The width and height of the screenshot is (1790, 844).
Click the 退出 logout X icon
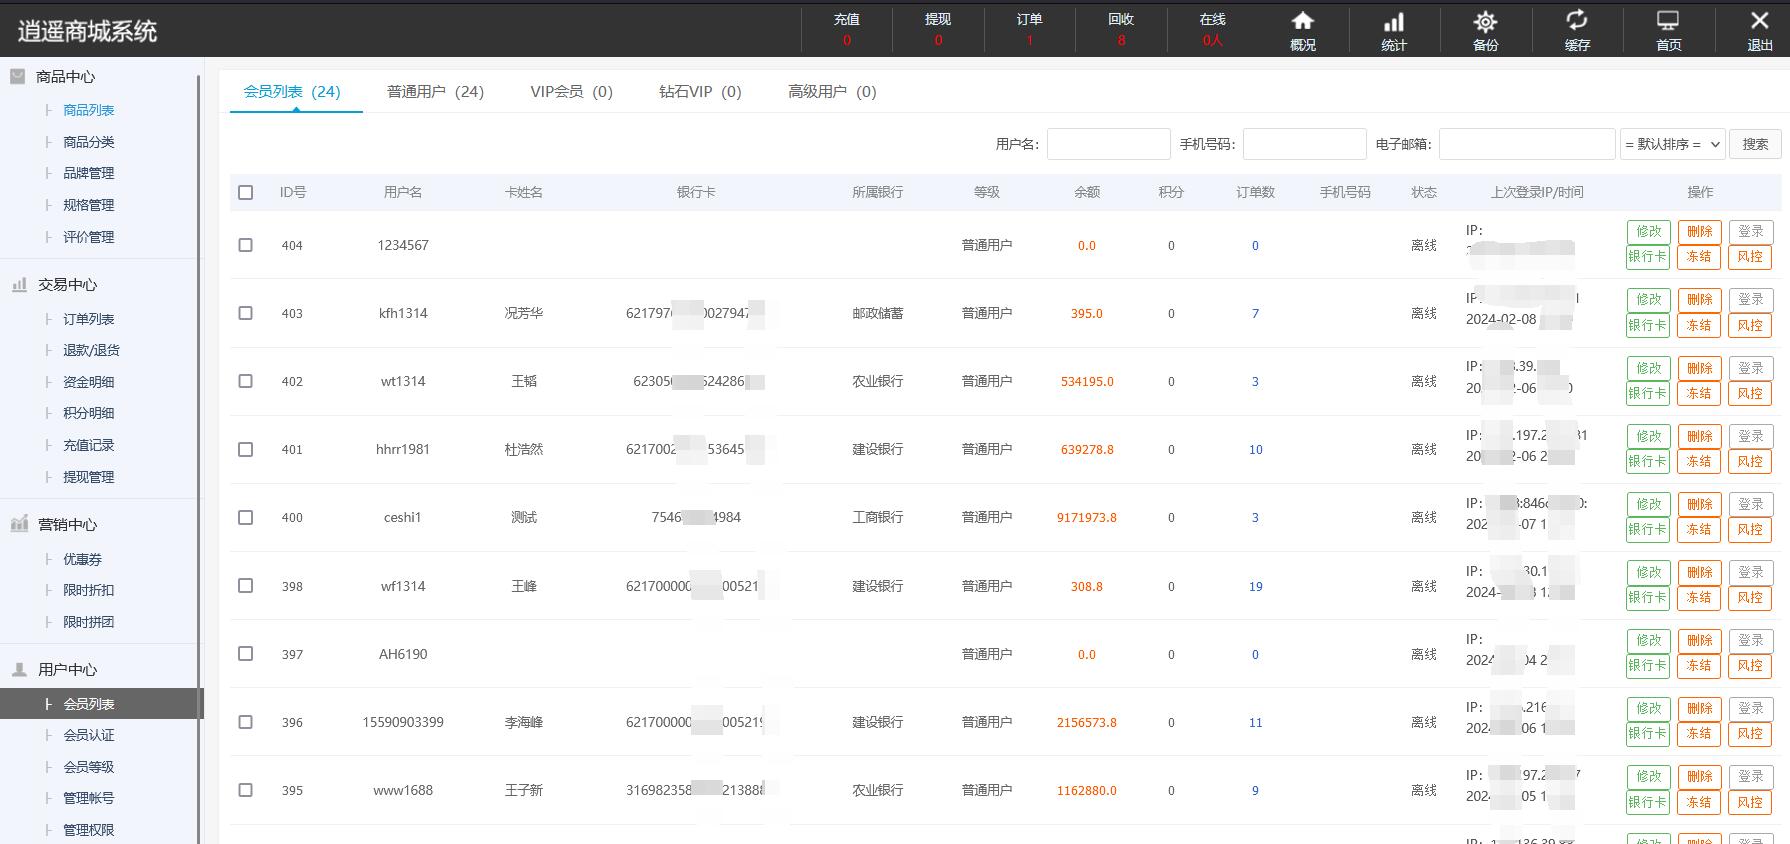click(1760, 20)
